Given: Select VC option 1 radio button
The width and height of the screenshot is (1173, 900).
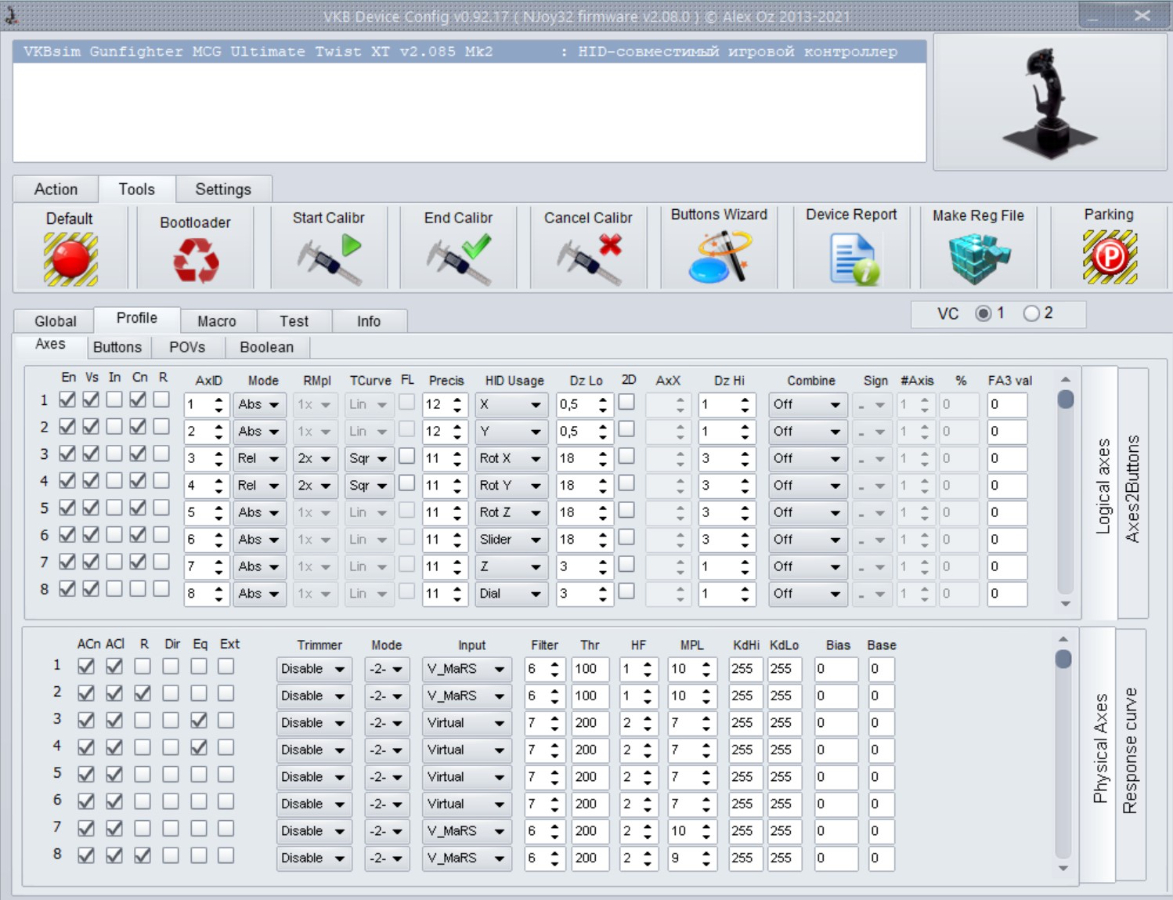Looking at the screenshot, I should click(983, 313).
